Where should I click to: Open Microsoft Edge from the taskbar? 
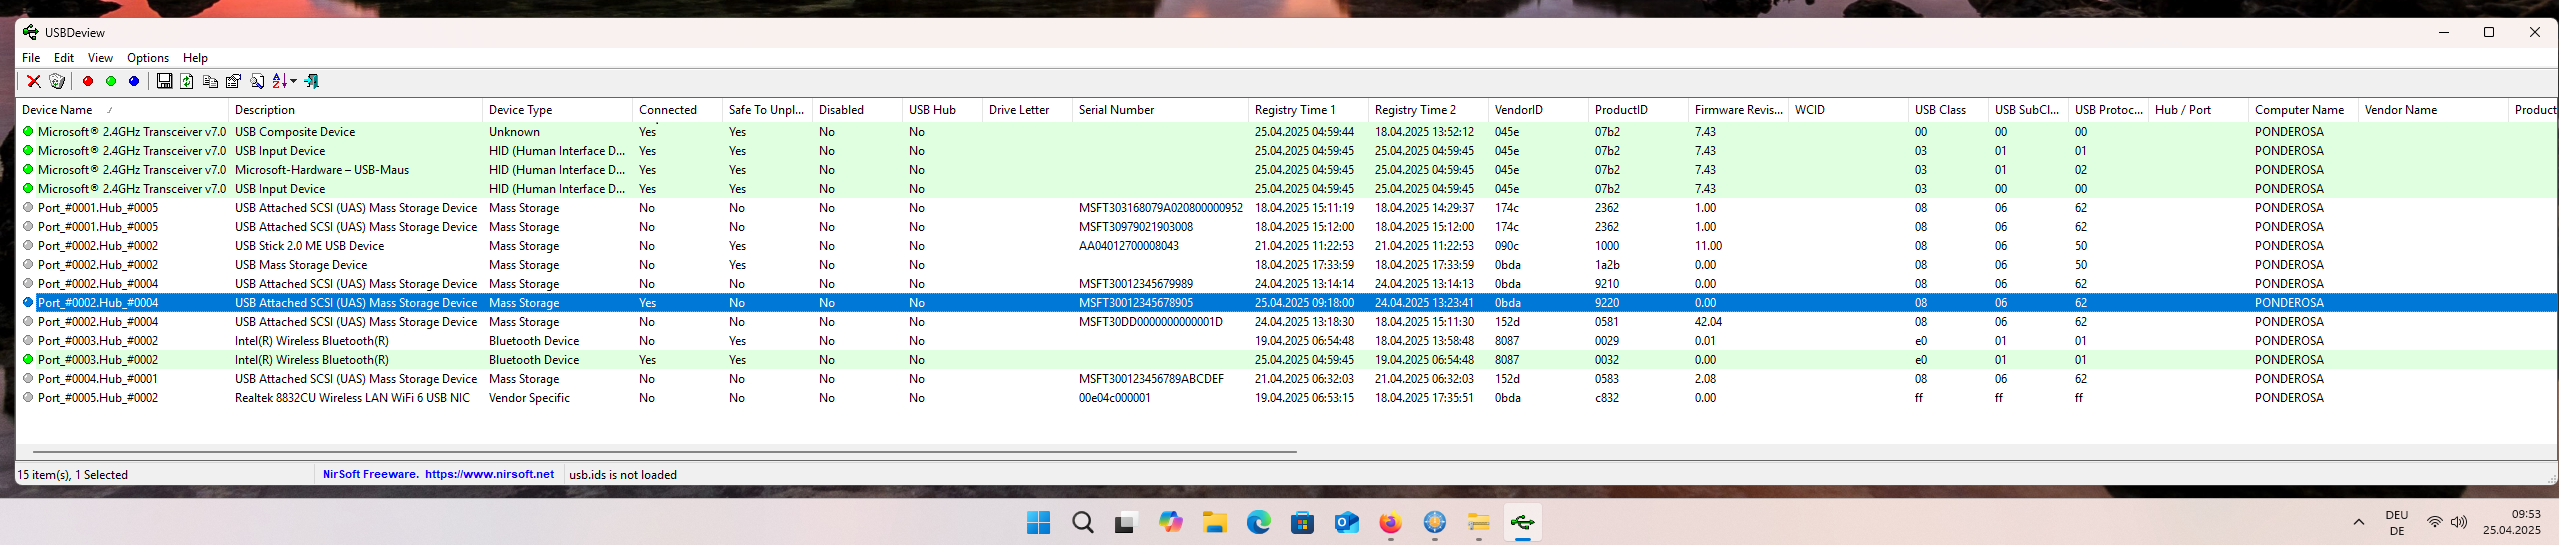click(x=1259, y=523)
